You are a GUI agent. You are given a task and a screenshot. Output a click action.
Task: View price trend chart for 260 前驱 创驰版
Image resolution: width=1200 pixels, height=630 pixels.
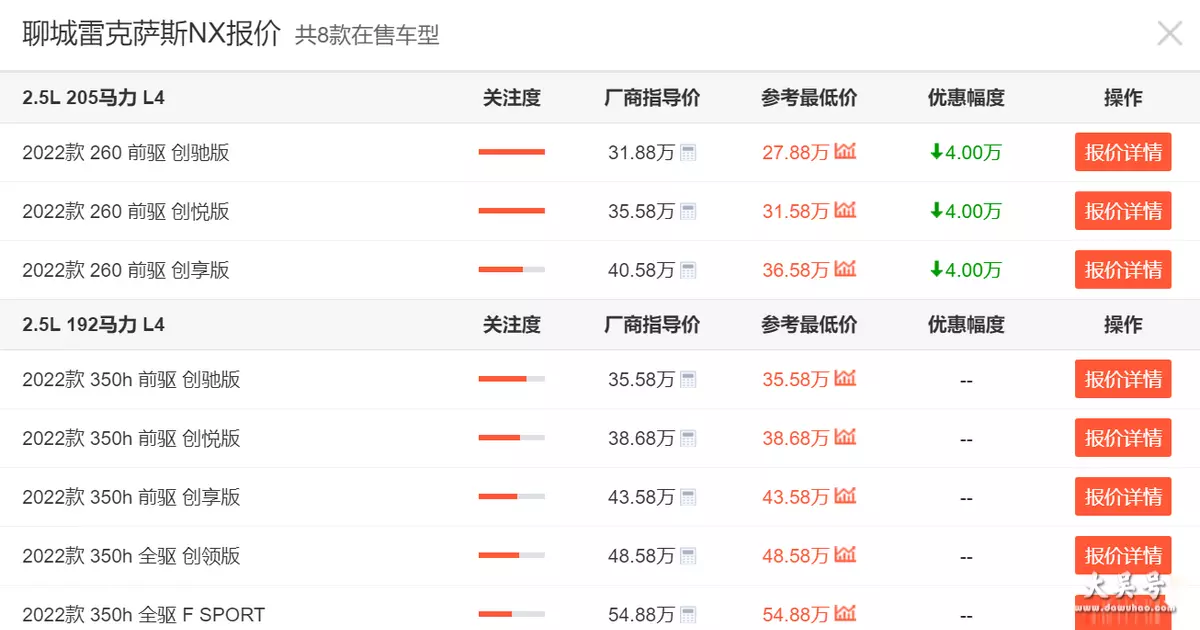tap(846, 152)
